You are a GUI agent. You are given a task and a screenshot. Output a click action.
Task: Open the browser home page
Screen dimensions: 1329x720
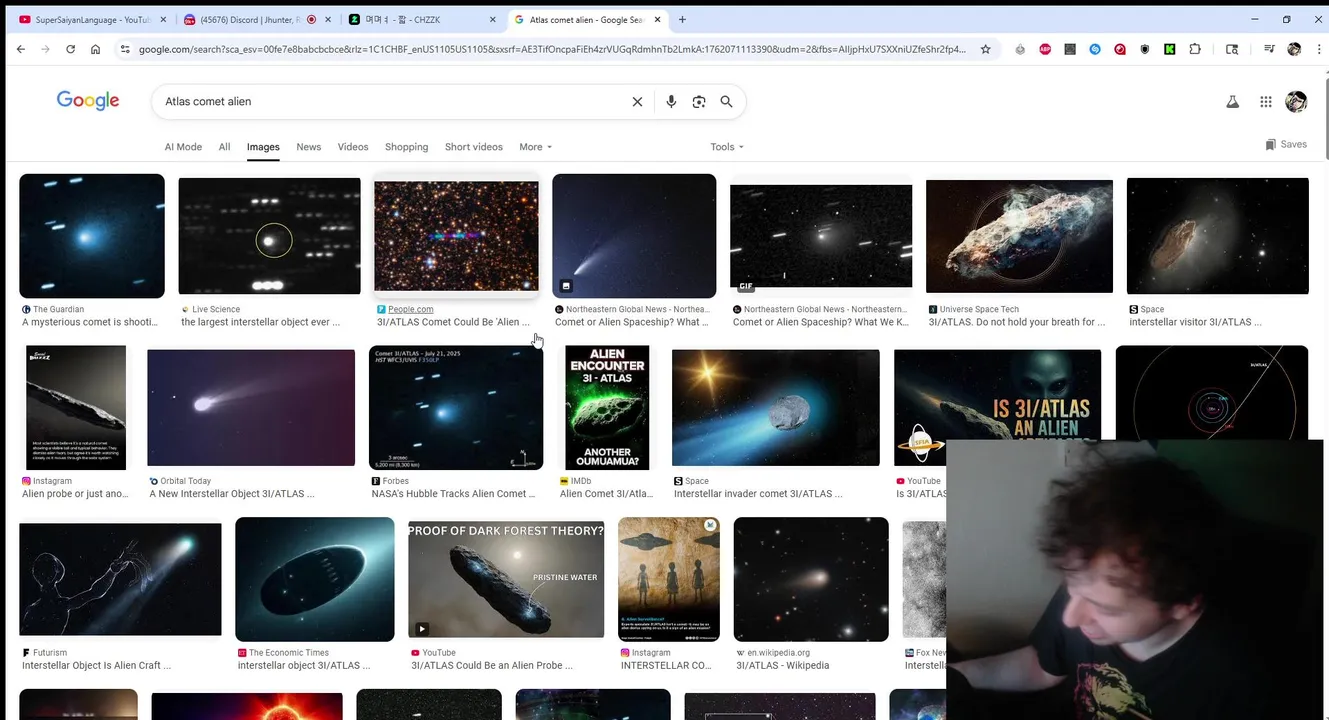click(x=95, y=49)
